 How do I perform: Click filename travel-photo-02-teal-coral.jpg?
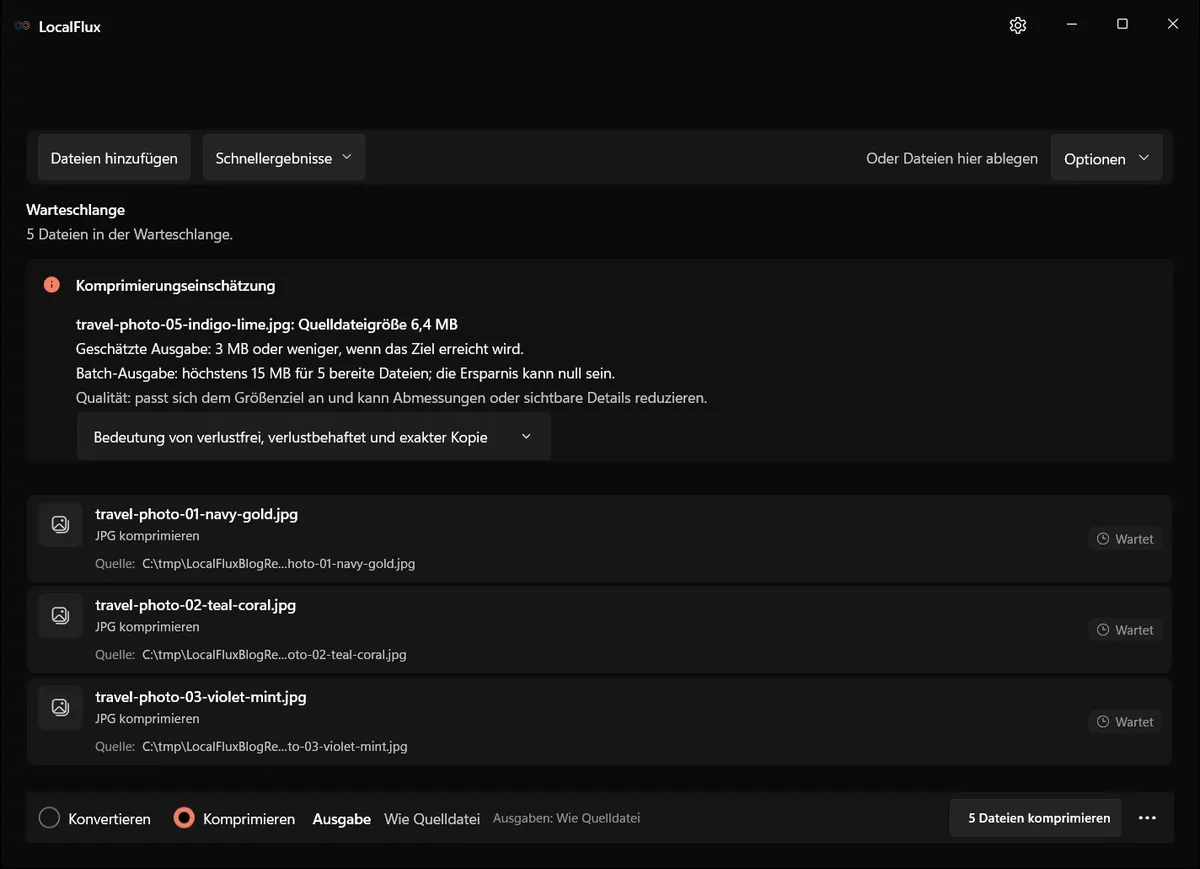click(x=195, y=605)
